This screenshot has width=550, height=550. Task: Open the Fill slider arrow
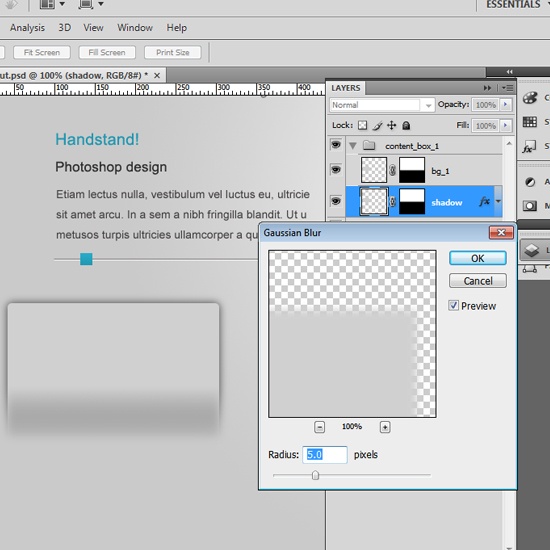505,125
